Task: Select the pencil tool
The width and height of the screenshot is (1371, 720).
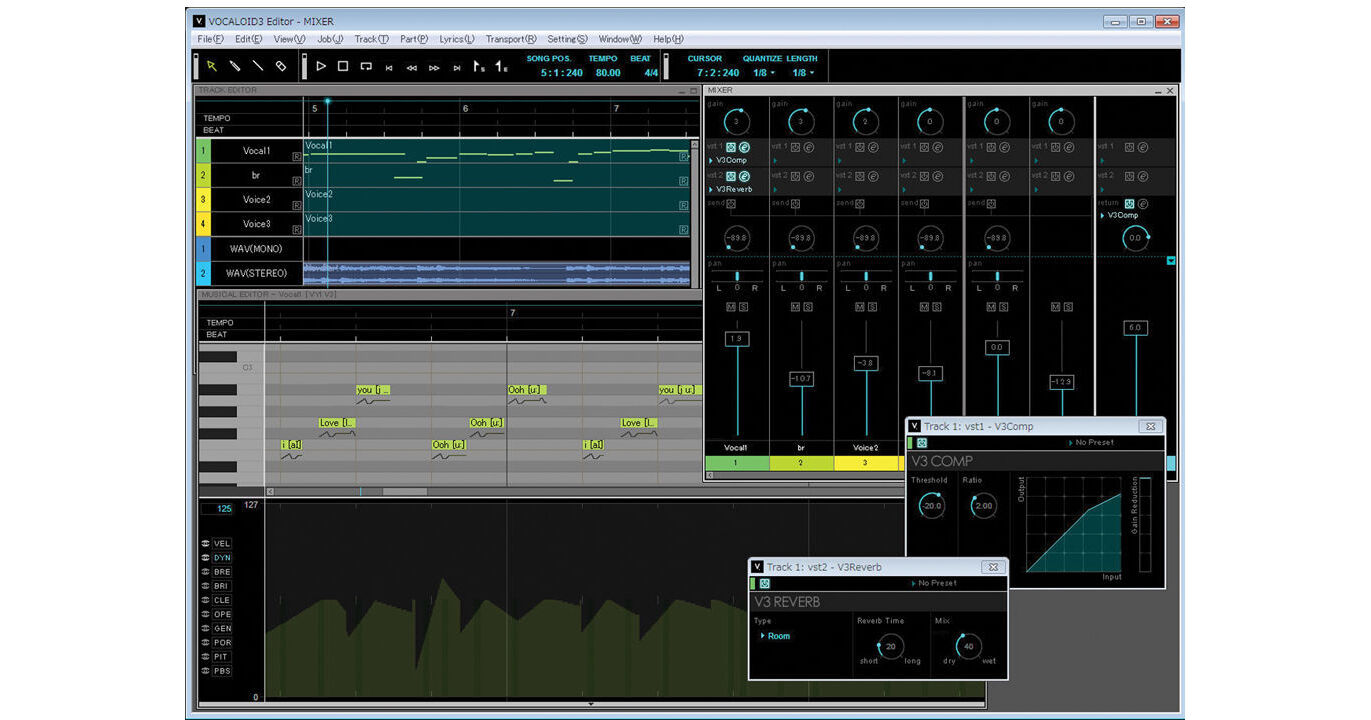Action: (235, 66)
